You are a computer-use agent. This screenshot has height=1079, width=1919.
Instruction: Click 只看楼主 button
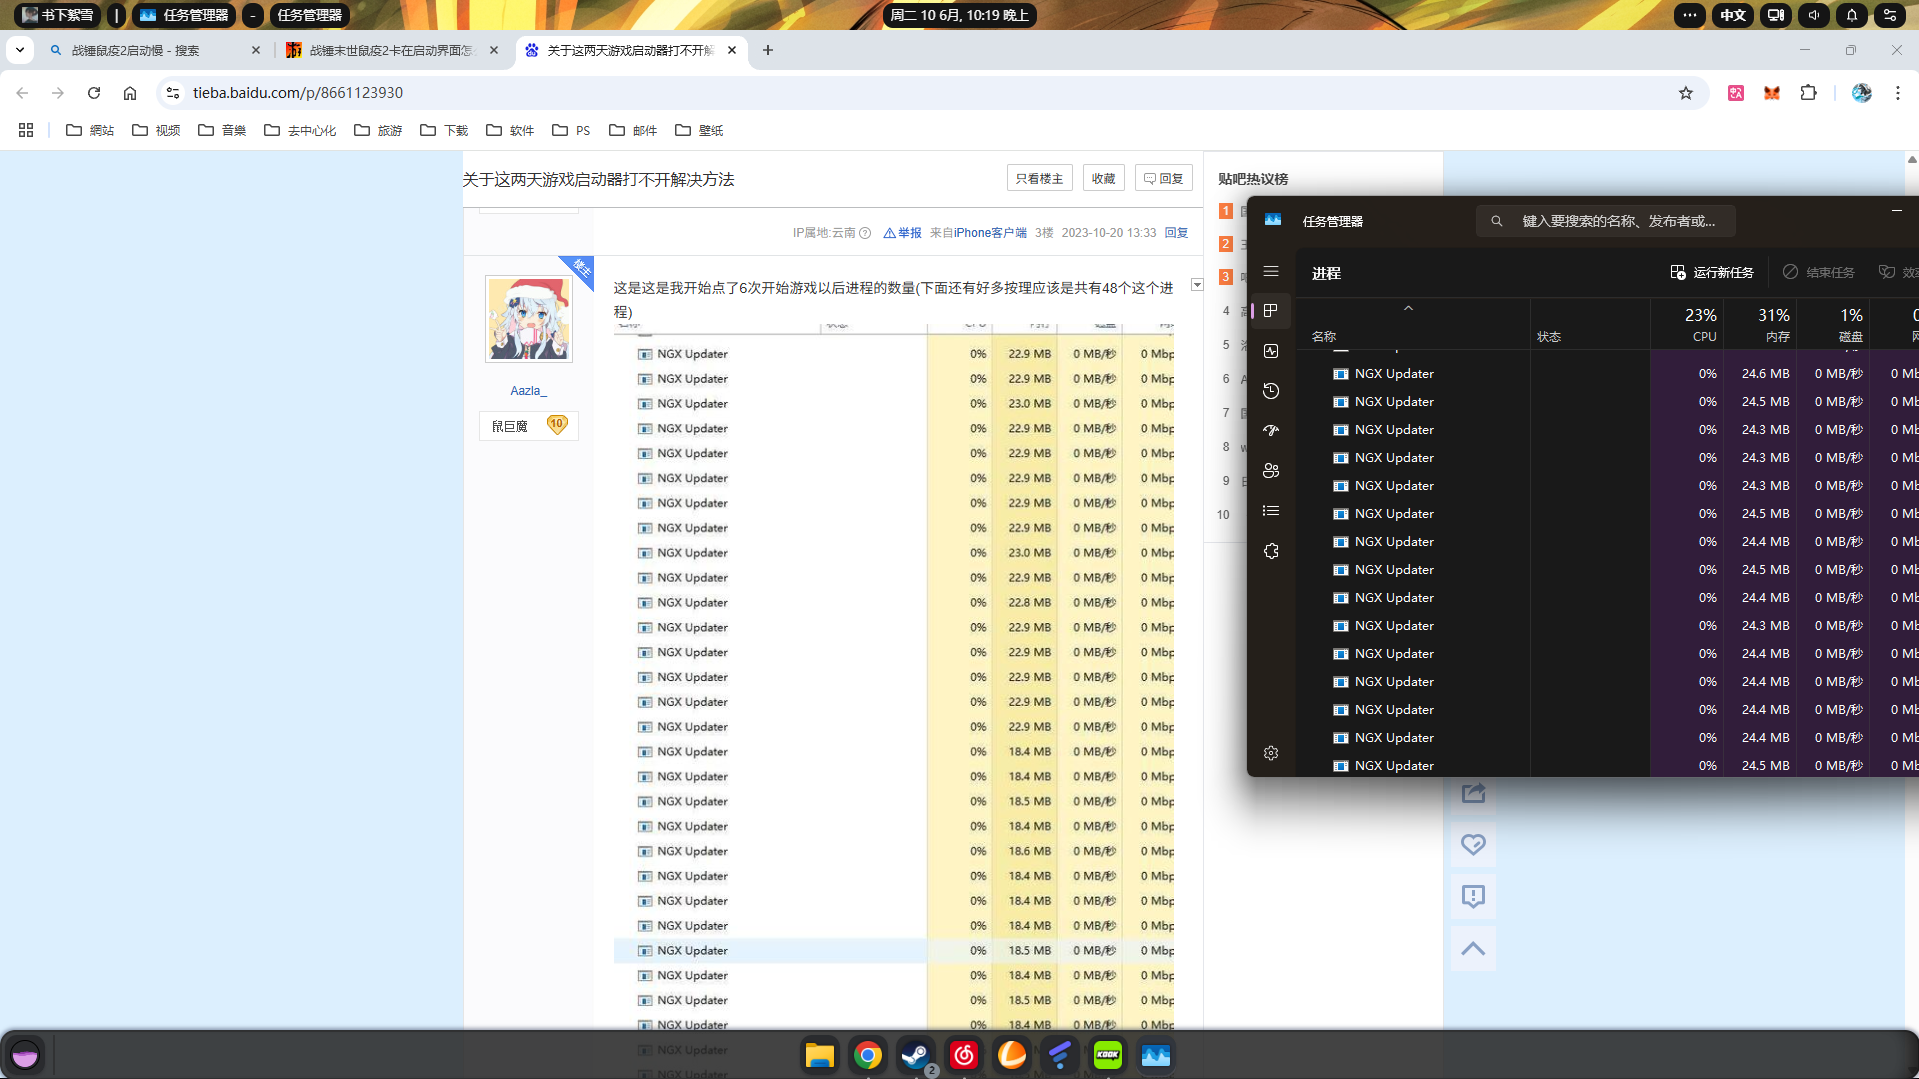[1039, 178]
